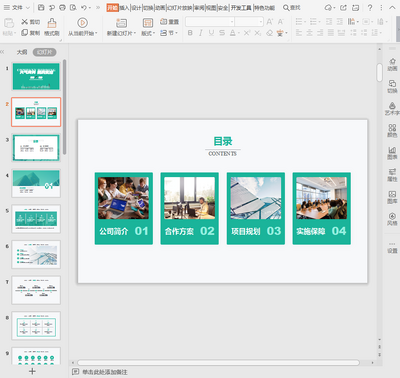Screen dimensions: 400x378
Task: Open the 节 section dropdown
Action: pos(169,33)
